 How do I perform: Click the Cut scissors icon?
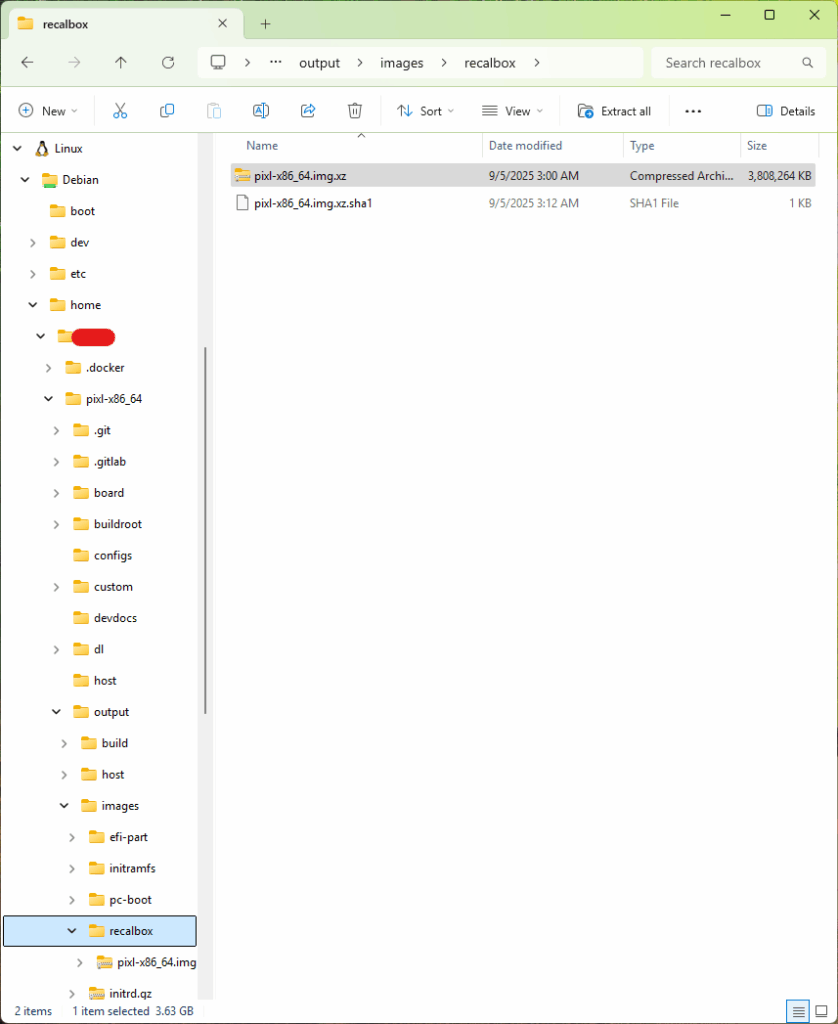(120, 111)
